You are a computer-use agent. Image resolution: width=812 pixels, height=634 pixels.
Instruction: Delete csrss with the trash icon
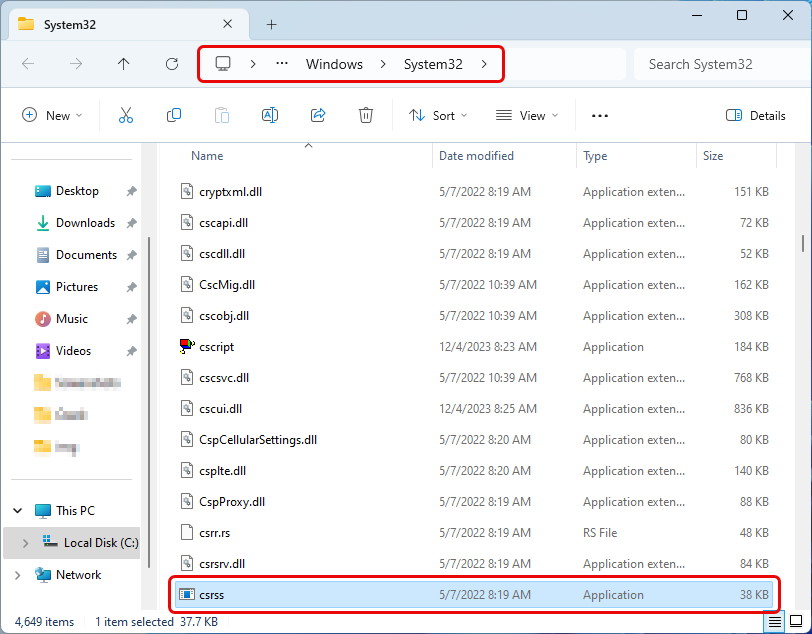click(365, 115)
